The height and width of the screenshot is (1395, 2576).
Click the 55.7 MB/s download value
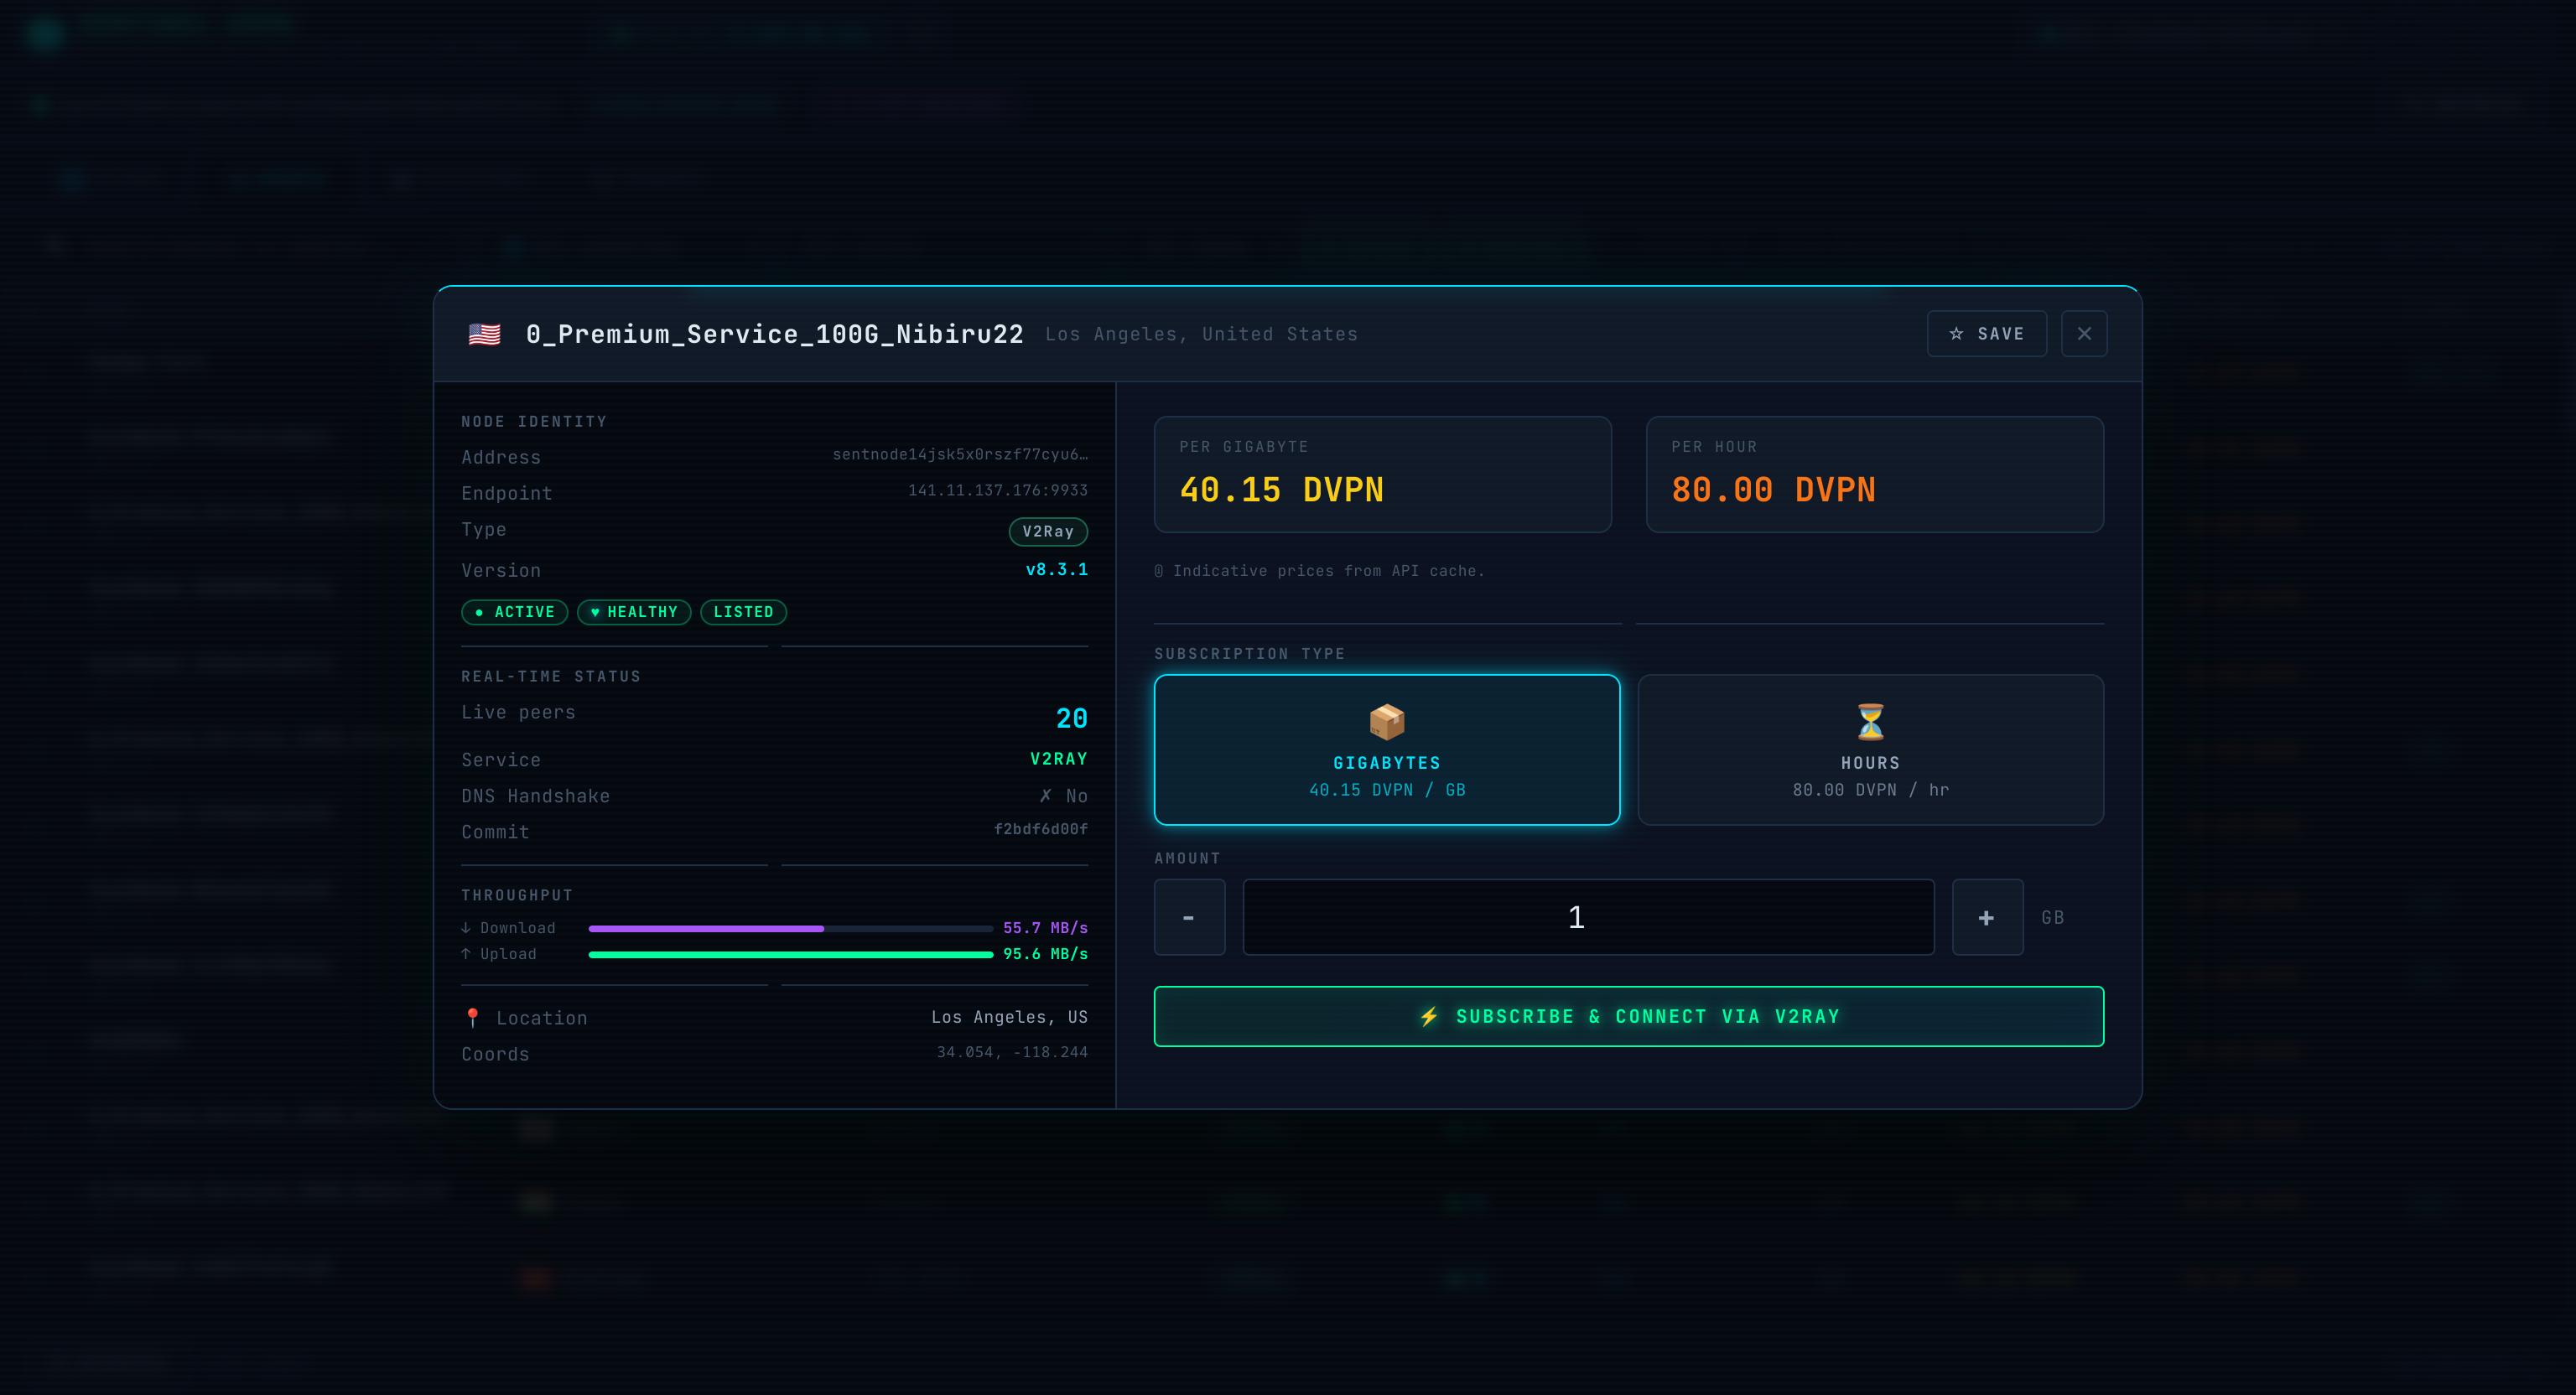[x=1045, y=928]
